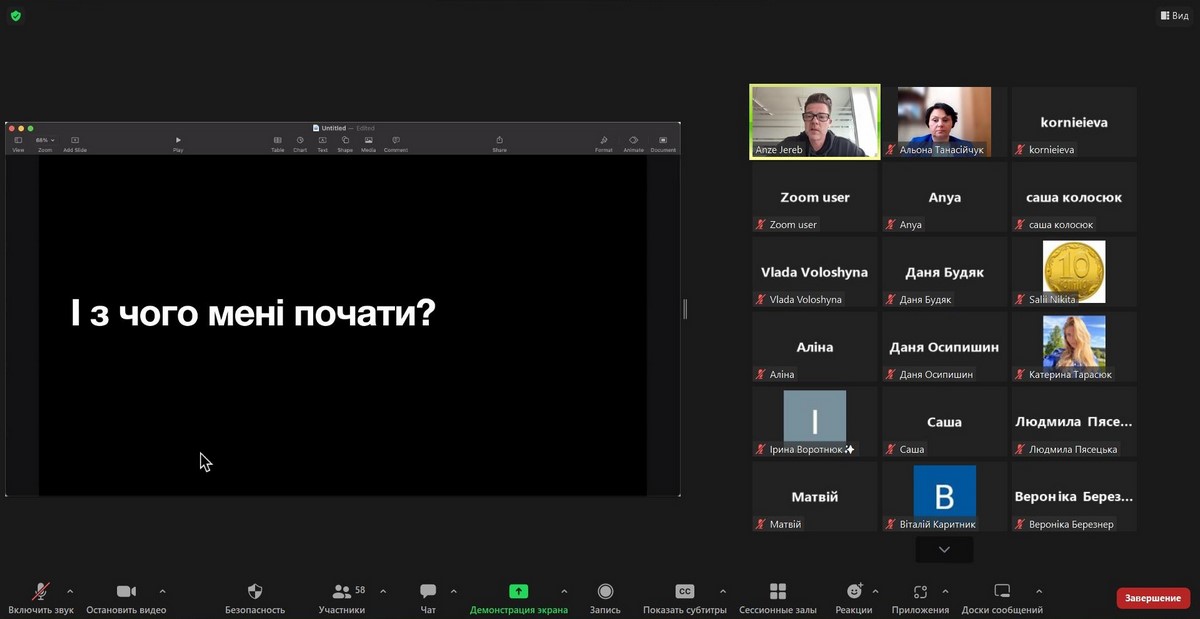
Task: Open the View (Вид) menu
Action: tap(1174, 16)
